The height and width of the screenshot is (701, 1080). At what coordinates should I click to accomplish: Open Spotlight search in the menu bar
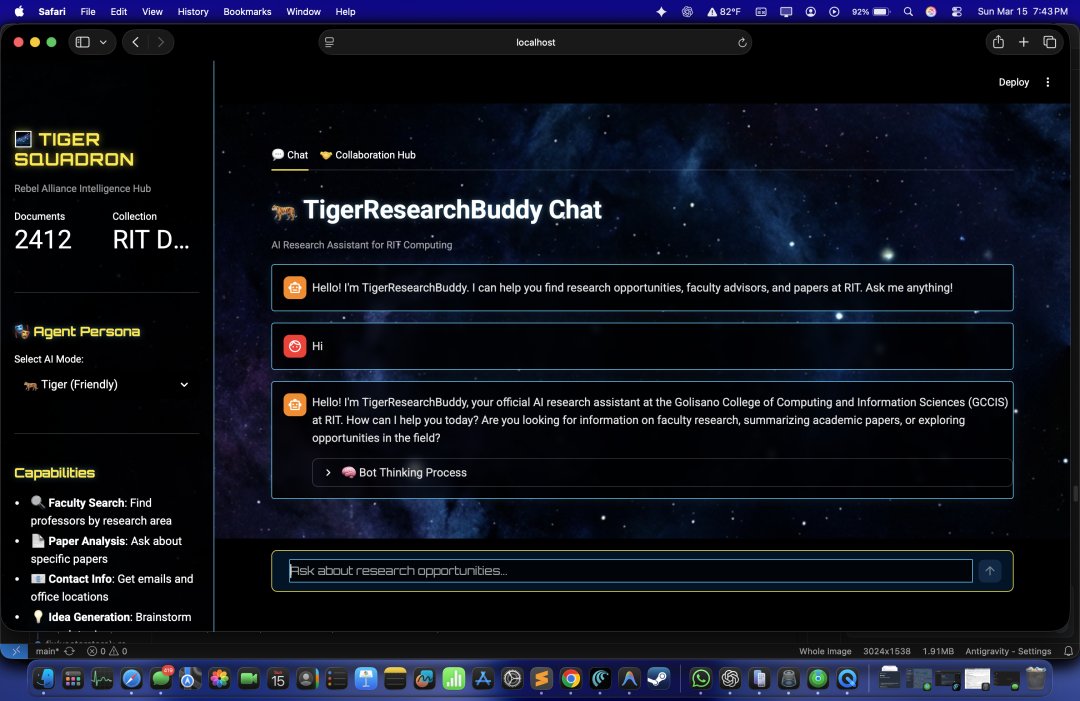(x=908, y=12)
